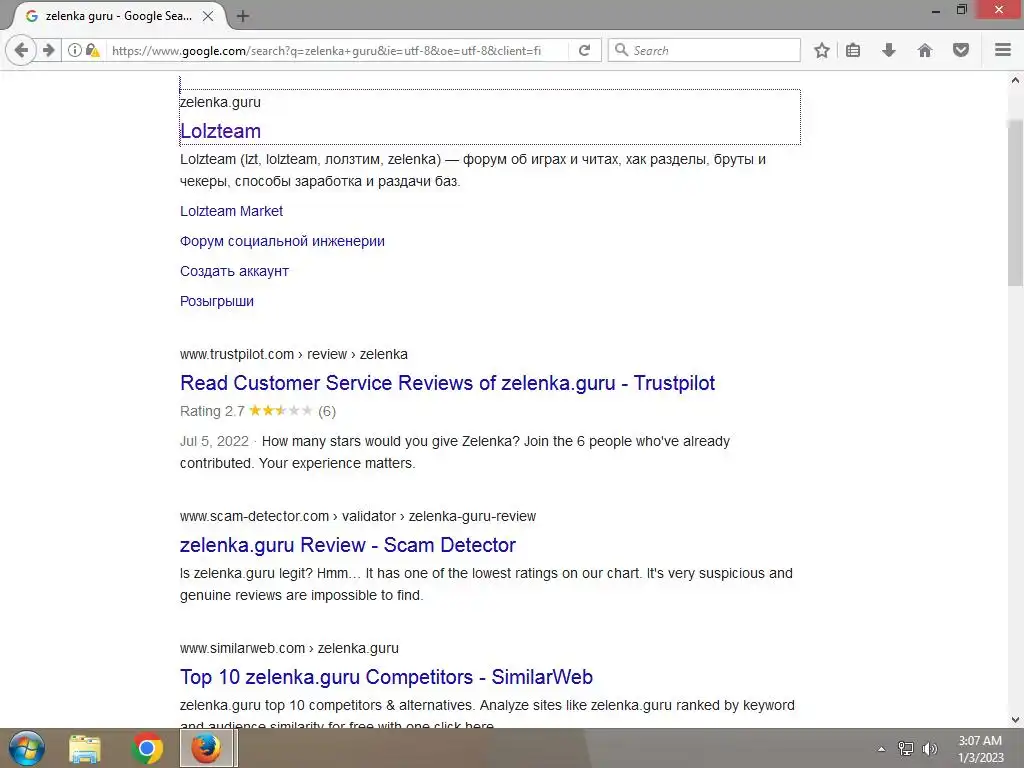Viewport: 1024px width, 768px height.
Task: Close the zelenka guru Google Search tab
Action: click(x=208, y=16)
